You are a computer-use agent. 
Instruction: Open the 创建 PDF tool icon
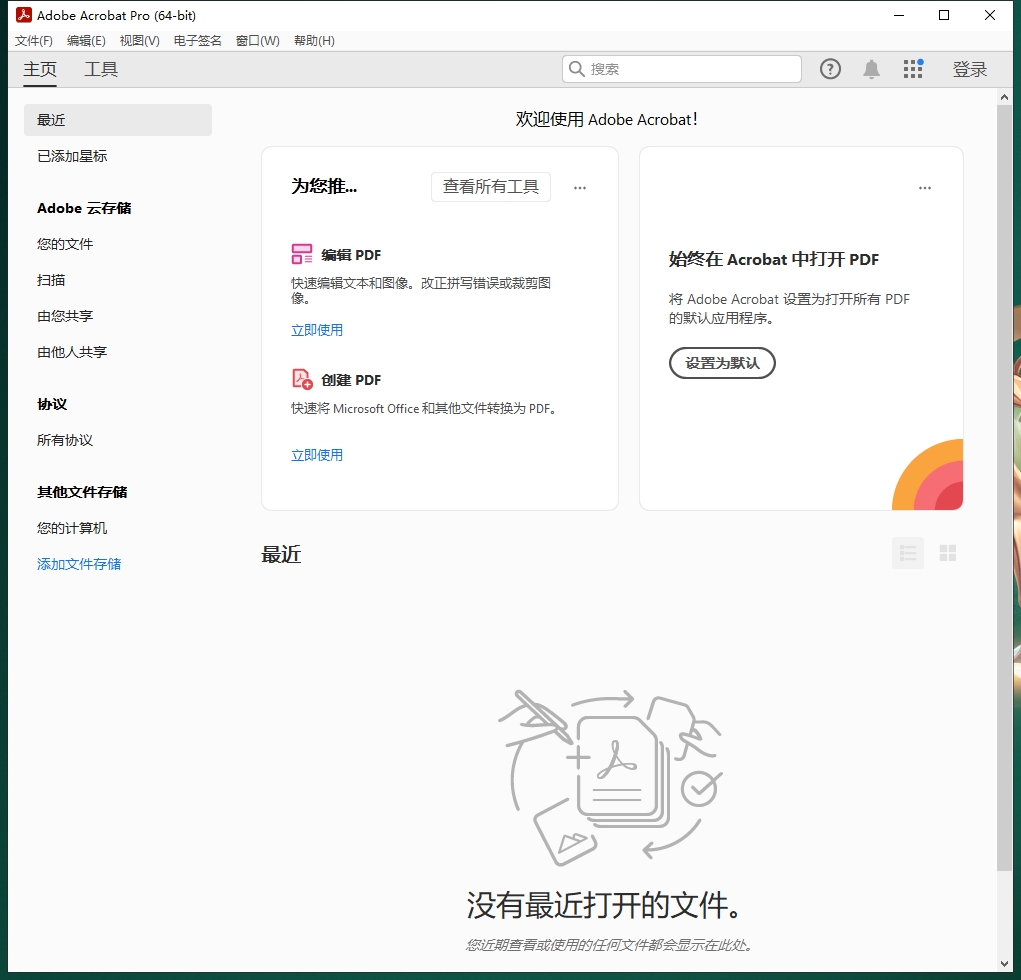coord(301,379)
